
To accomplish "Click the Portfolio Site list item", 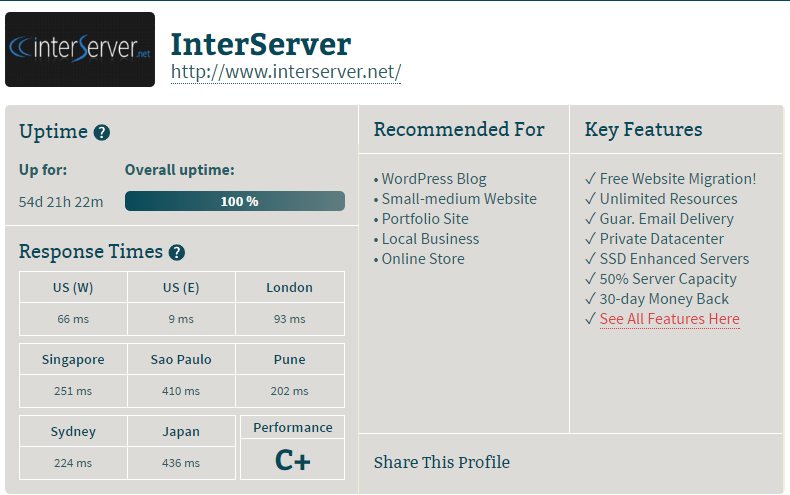I will (x=425, y=219).
